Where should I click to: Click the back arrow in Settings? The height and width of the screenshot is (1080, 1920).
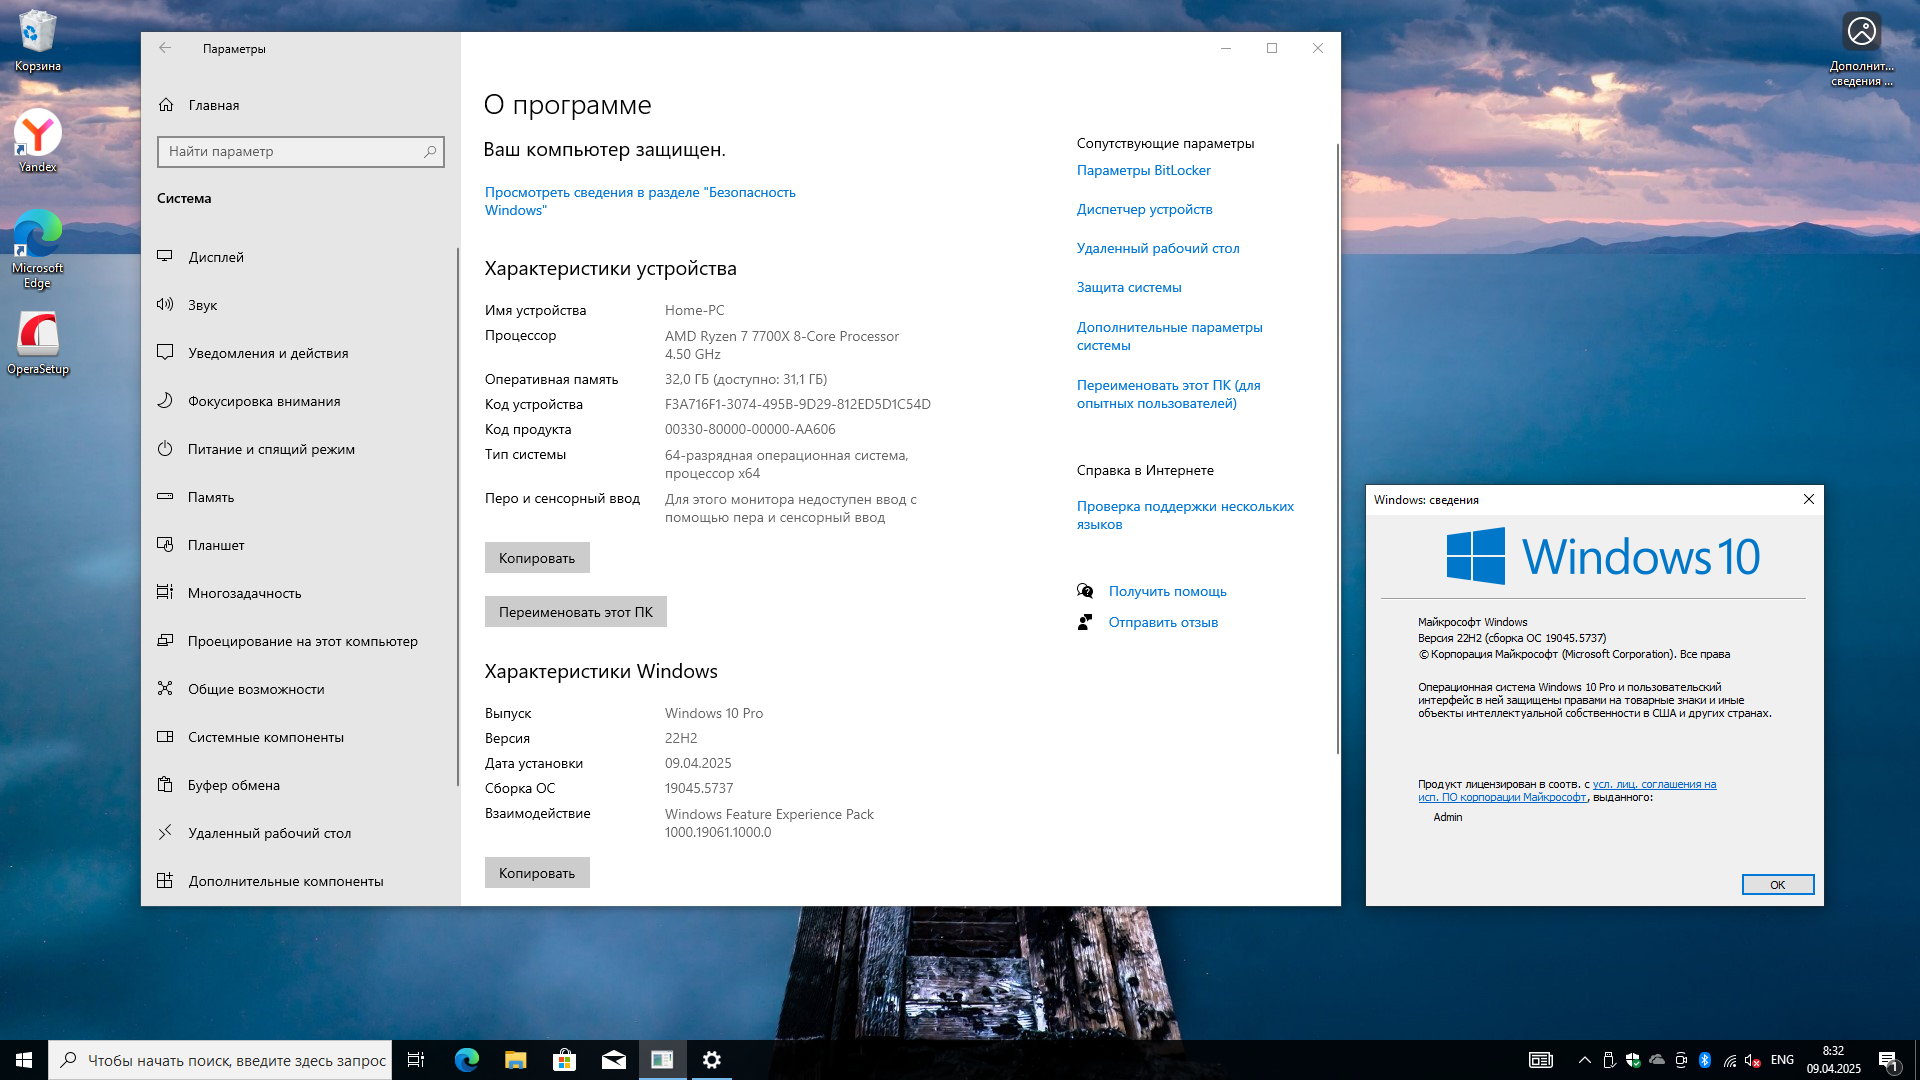(x=165, y=48)
